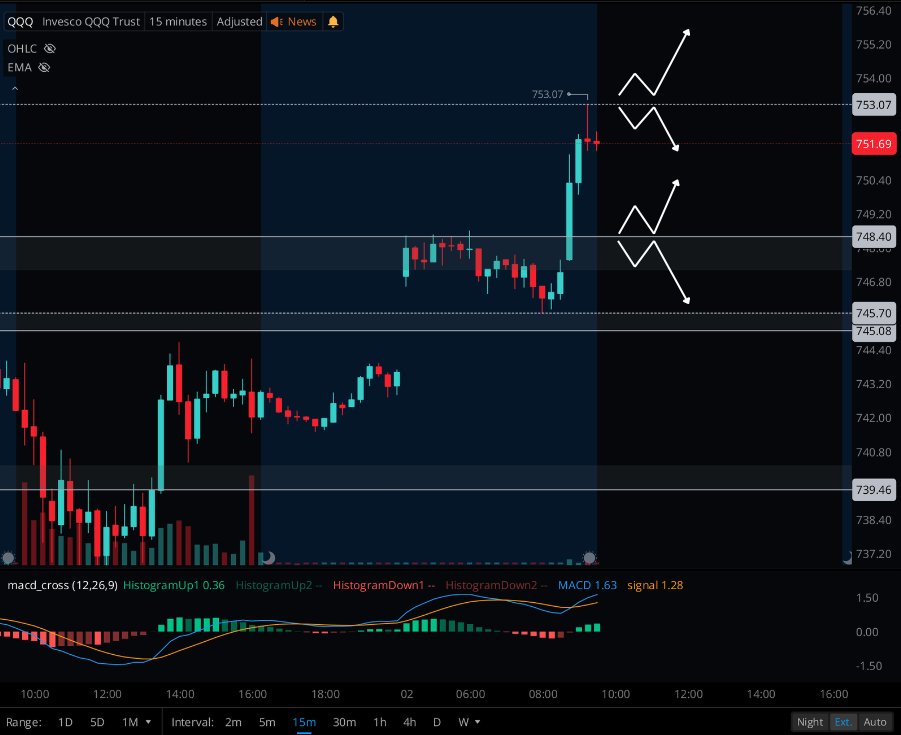Toggle Auto scale mode

pyautogui.click(x=875, y=722)
